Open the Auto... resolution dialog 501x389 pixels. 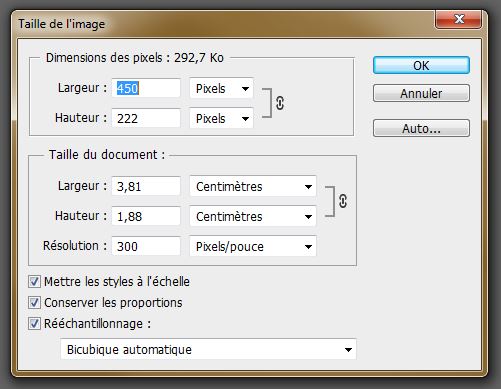421,128
